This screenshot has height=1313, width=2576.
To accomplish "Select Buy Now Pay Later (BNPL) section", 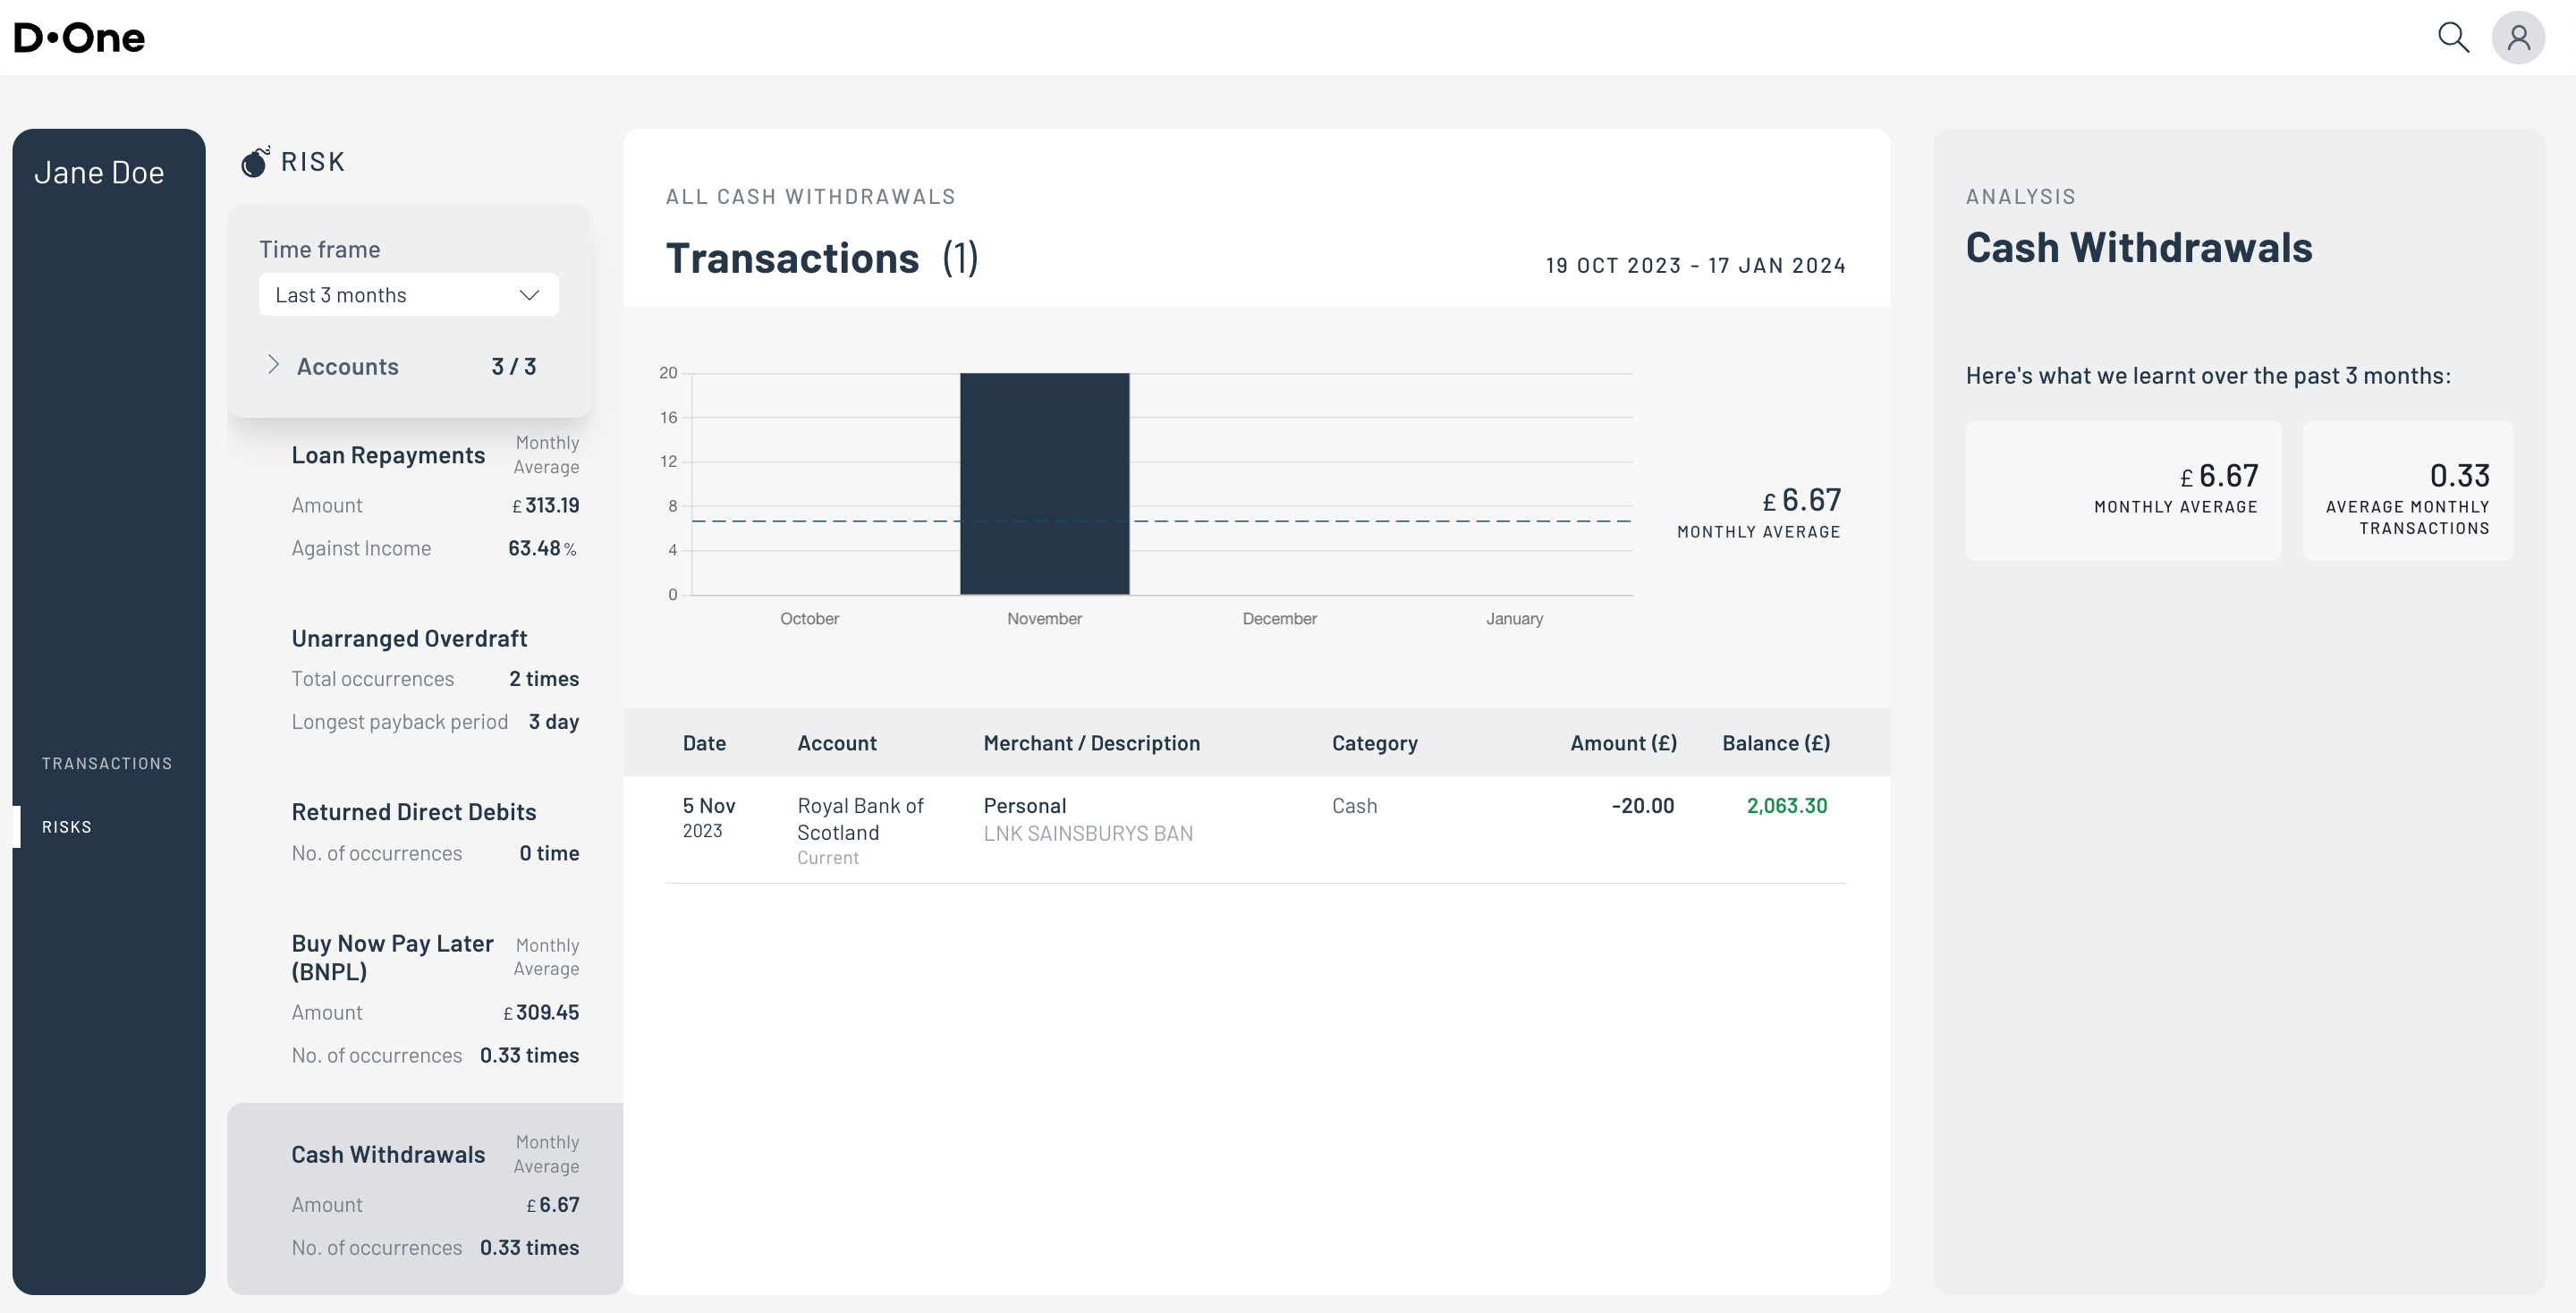I will [x=392, y=957].
